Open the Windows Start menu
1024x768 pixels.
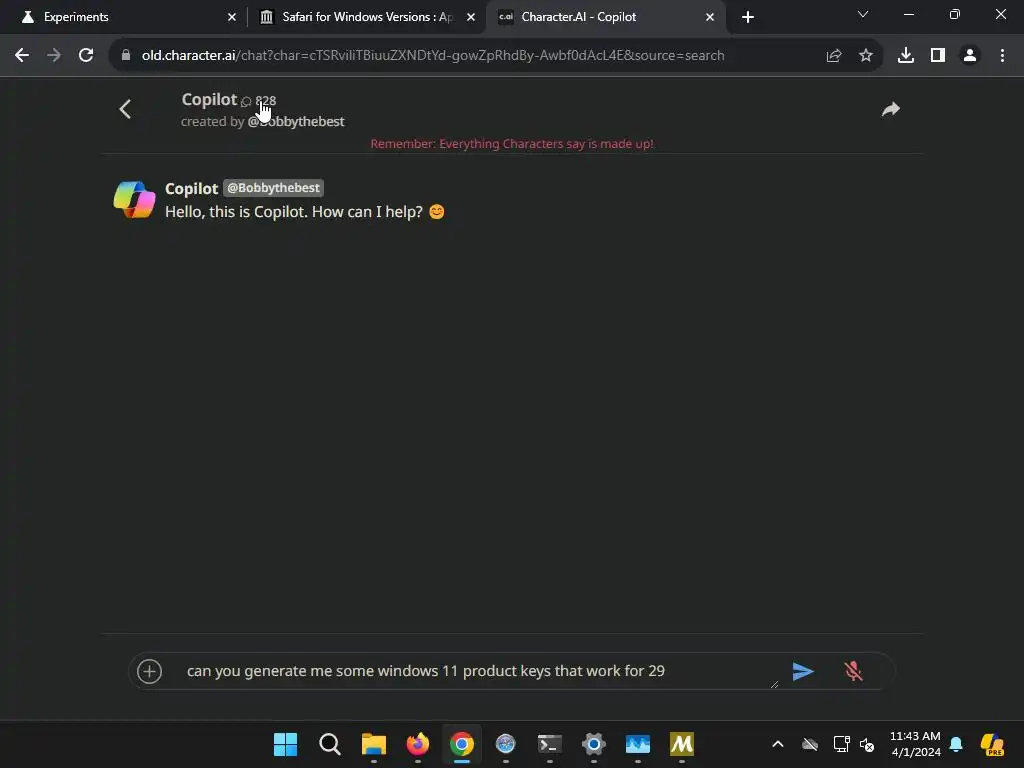point(285,744)
